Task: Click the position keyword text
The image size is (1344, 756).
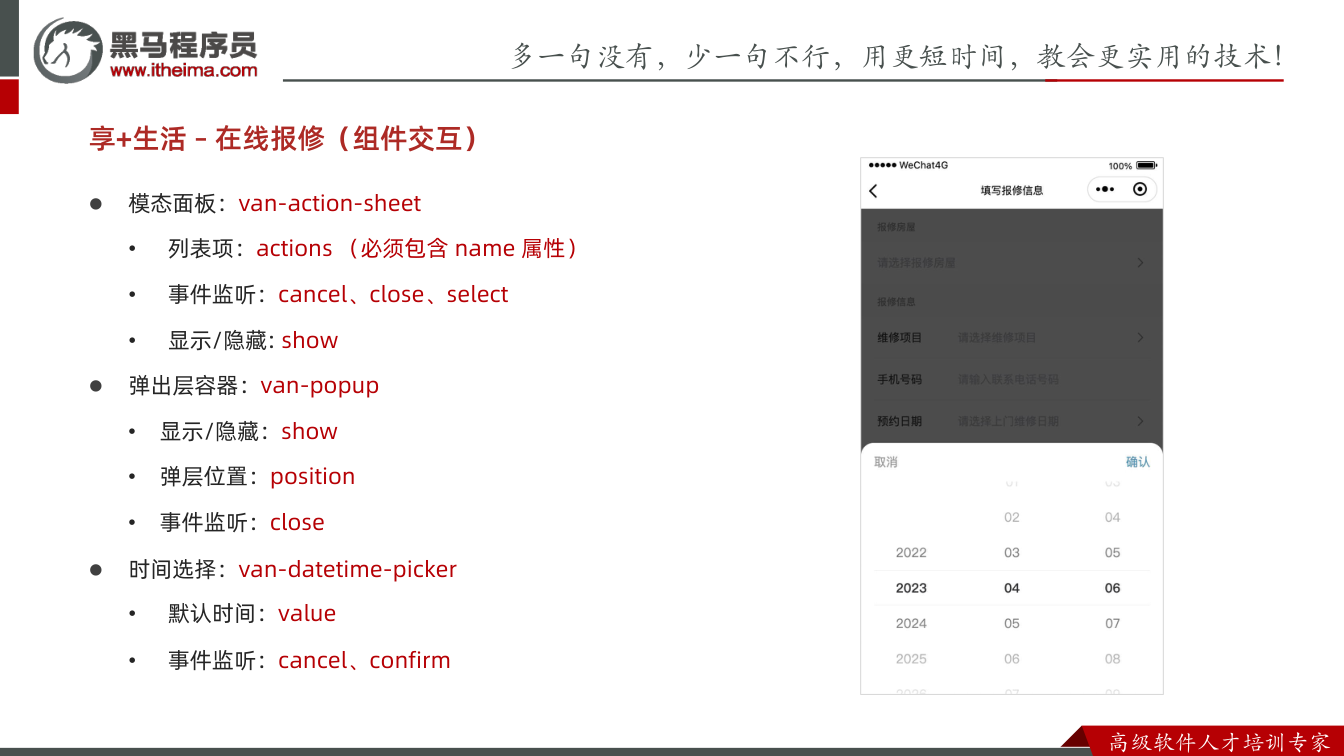Action: (x=313, y=477)
